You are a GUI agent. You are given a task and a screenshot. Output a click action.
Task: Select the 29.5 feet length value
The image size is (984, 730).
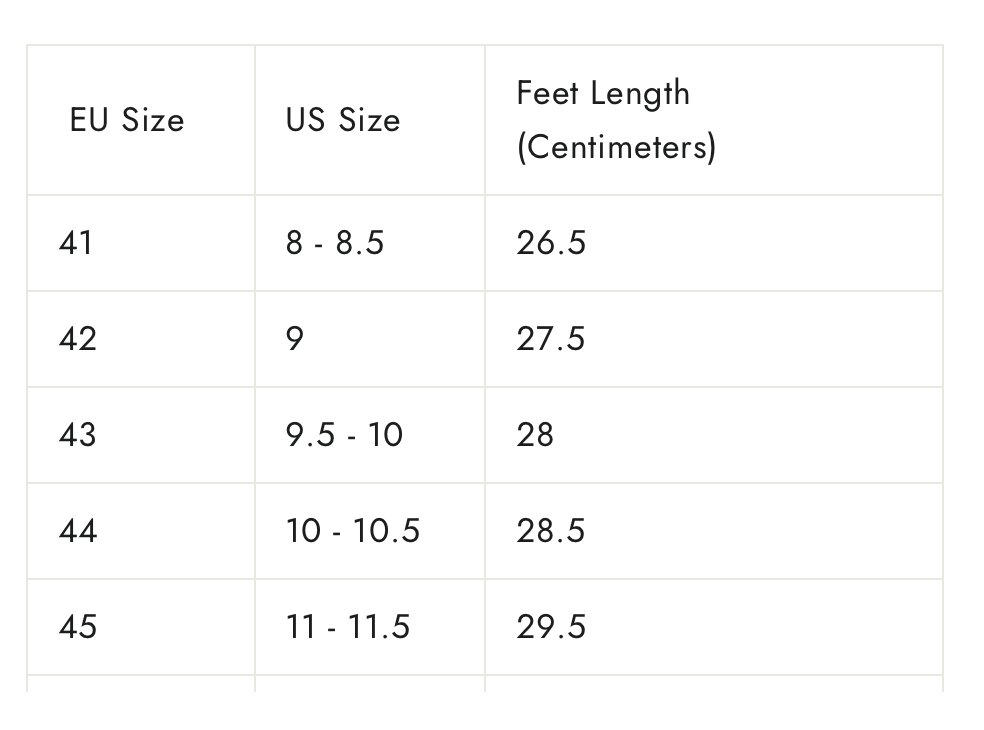(x=551, y=627)
